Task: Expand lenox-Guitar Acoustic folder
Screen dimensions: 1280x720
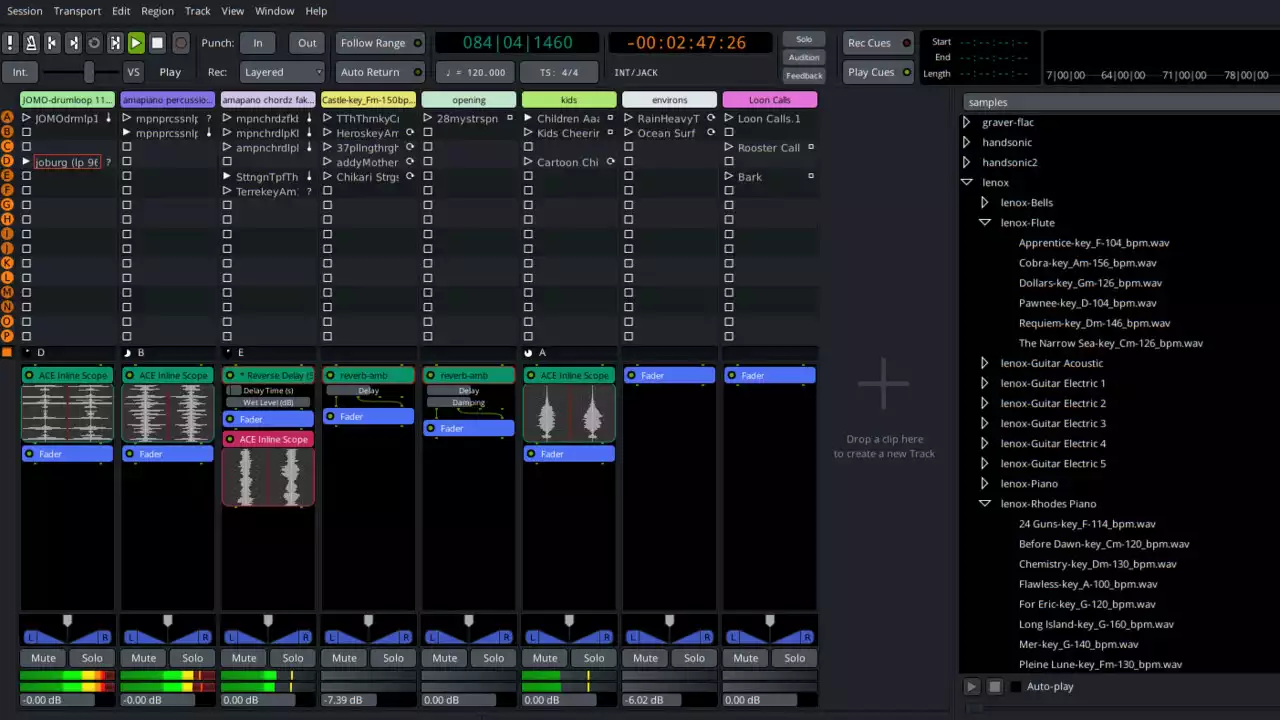Action: pos(985,363)
